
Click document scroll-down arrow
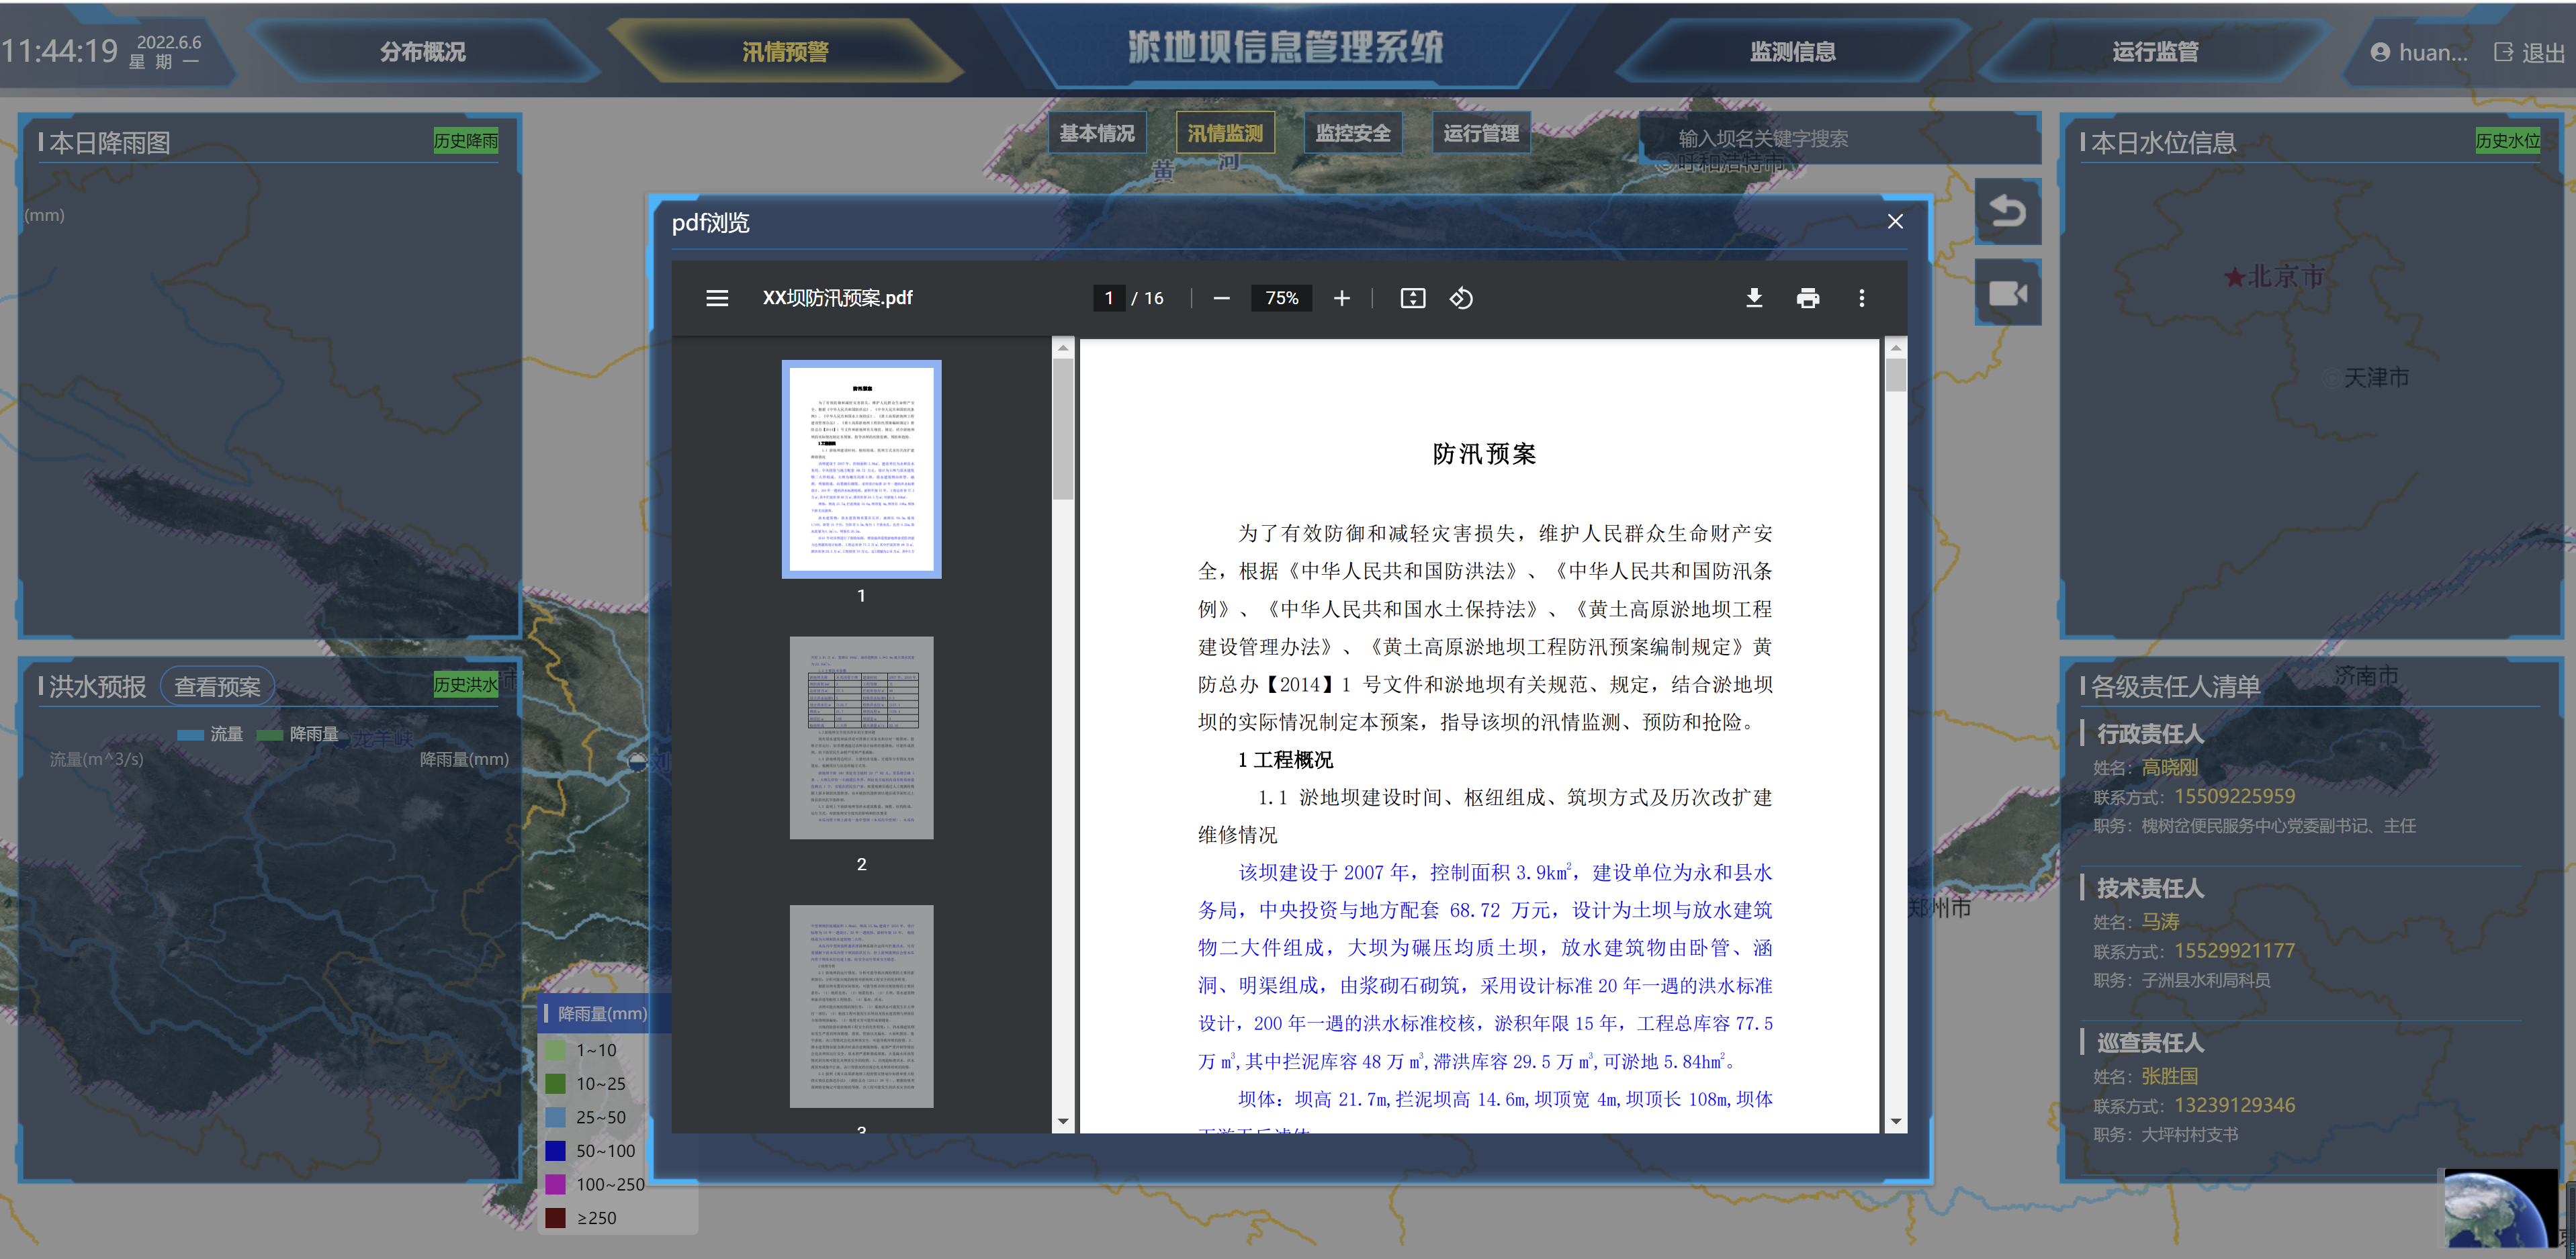point(1895,1121)
